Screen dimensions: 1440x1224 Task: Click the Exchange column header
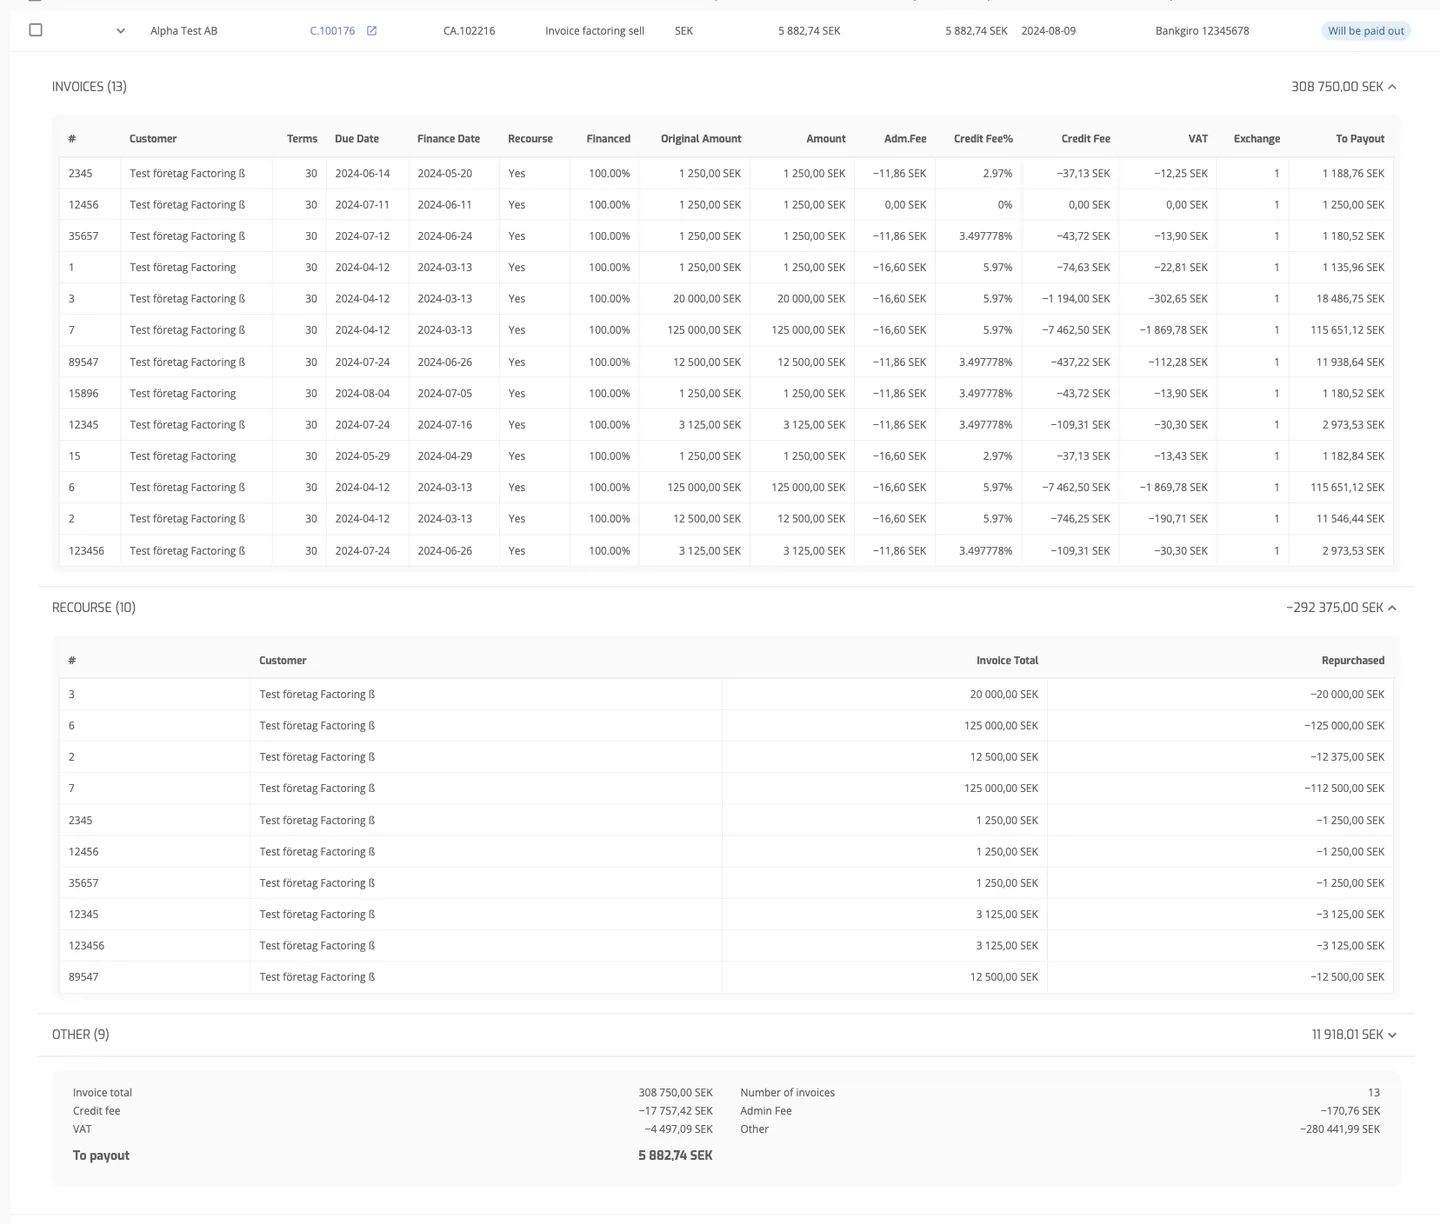click(1257, 139)
